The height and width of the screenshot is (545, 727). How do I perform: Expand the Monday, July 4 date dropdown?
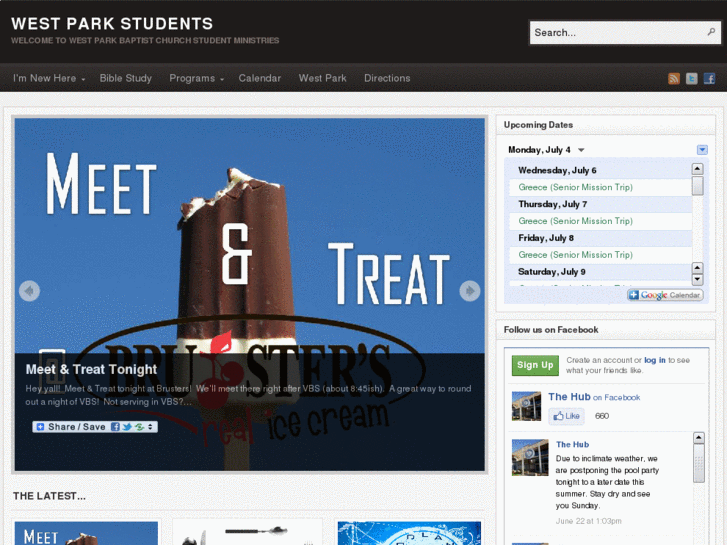pos(580,150)
